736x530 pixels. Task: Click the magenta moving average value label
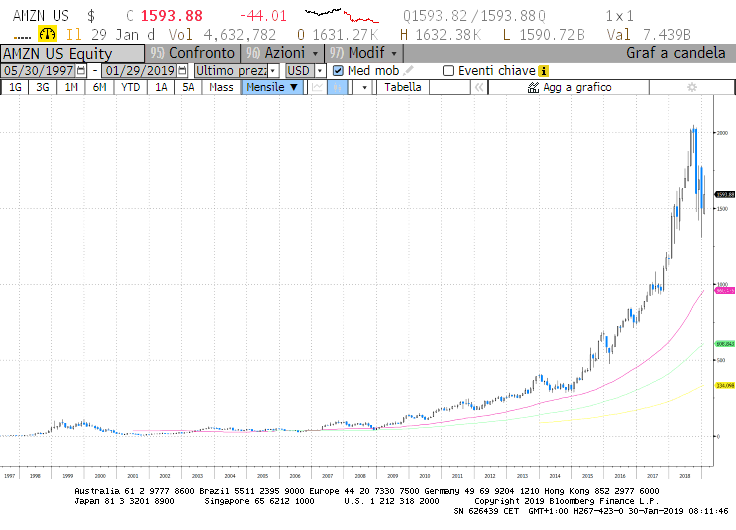coord(725,291)
